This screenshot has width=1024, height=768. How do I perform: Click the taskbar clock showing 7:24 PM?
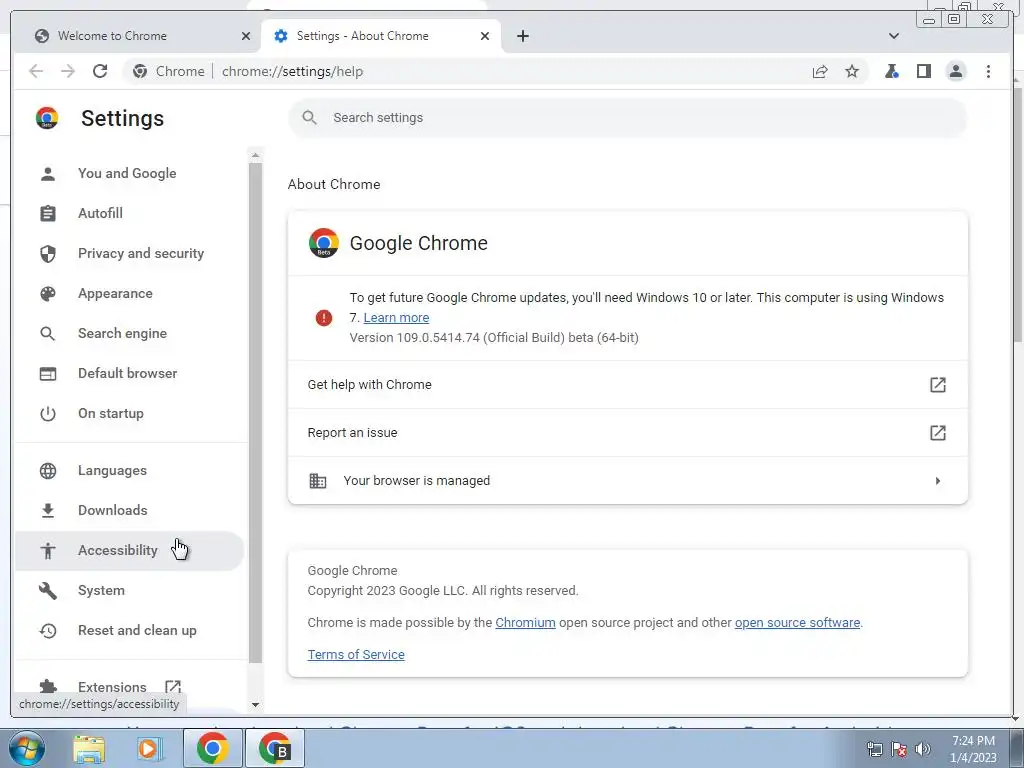[x=973, y=749]
